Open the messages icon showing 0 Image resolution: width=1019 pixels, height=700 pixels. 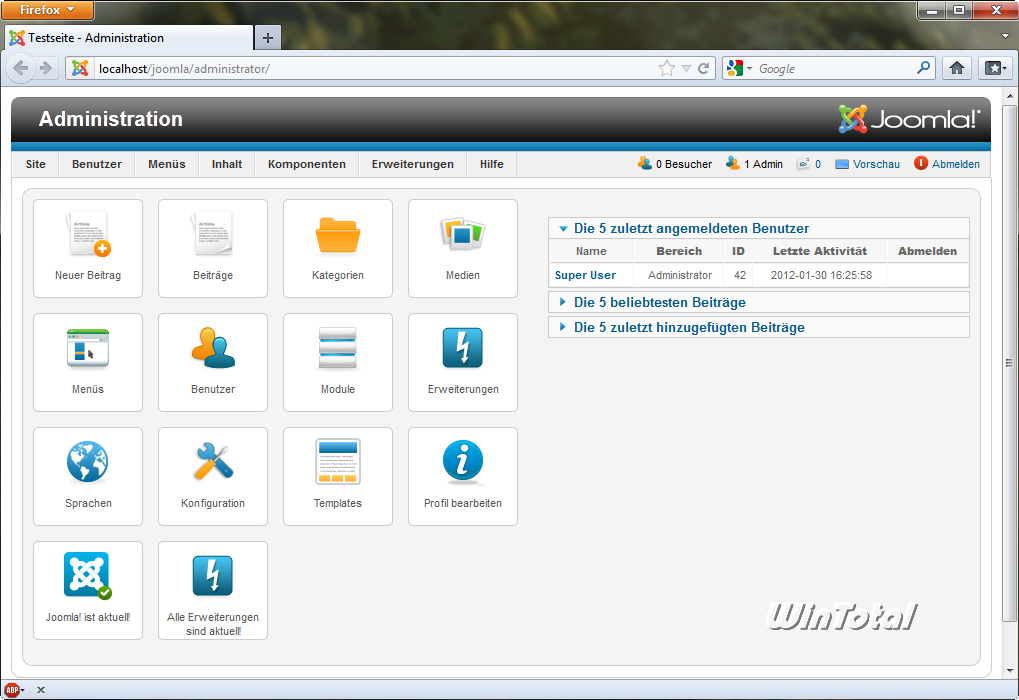[x=809, y=164]
